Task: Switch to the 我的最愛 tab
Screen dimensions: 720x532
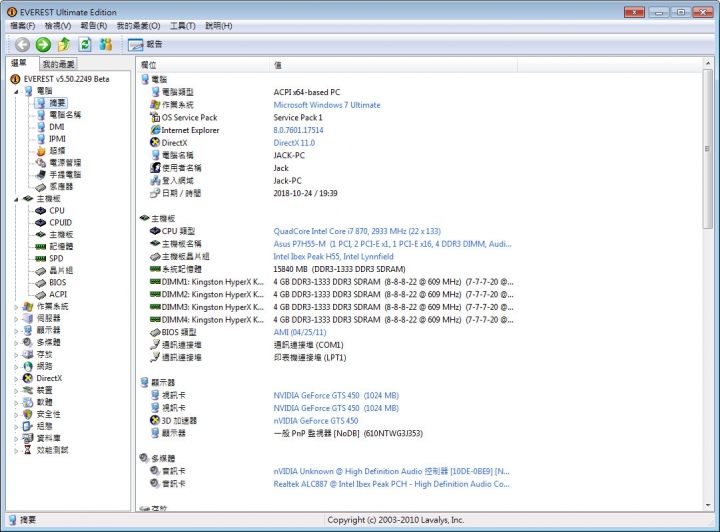Action: (x=58, y=64)
